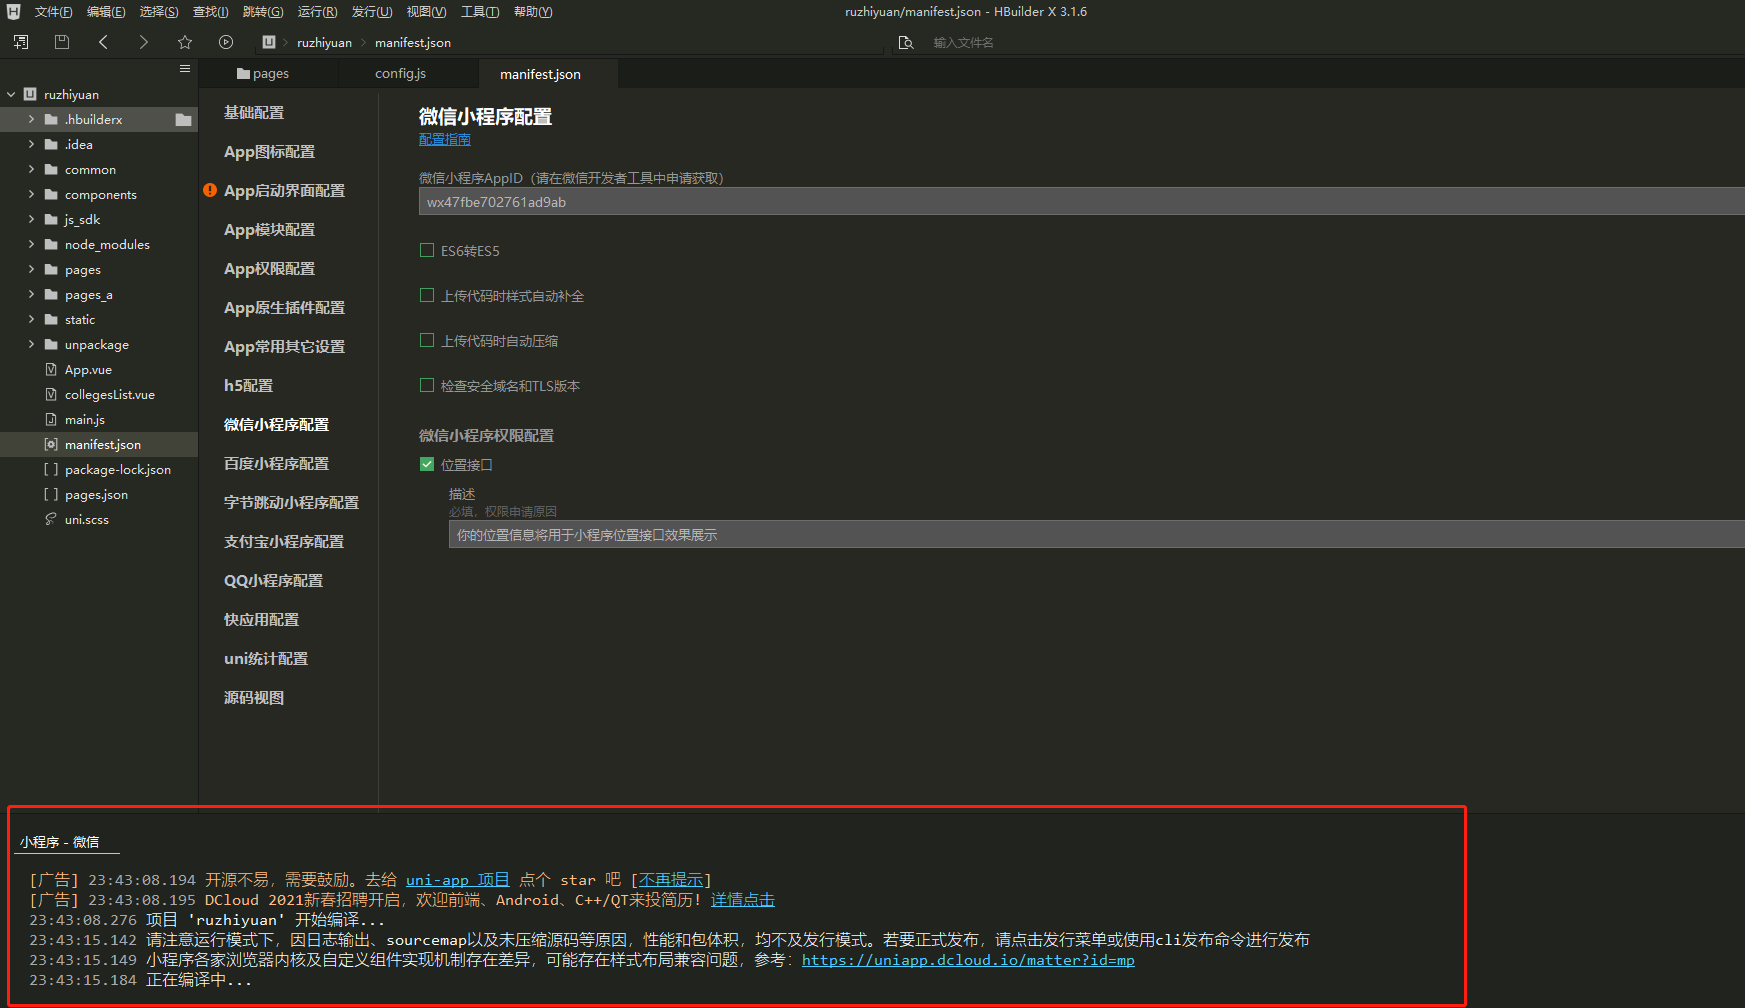Image resolution: width=1745 pixels, height=1008 pixels.
Task: Open the 发行(U) menu
Action: (x=371, y=12)
